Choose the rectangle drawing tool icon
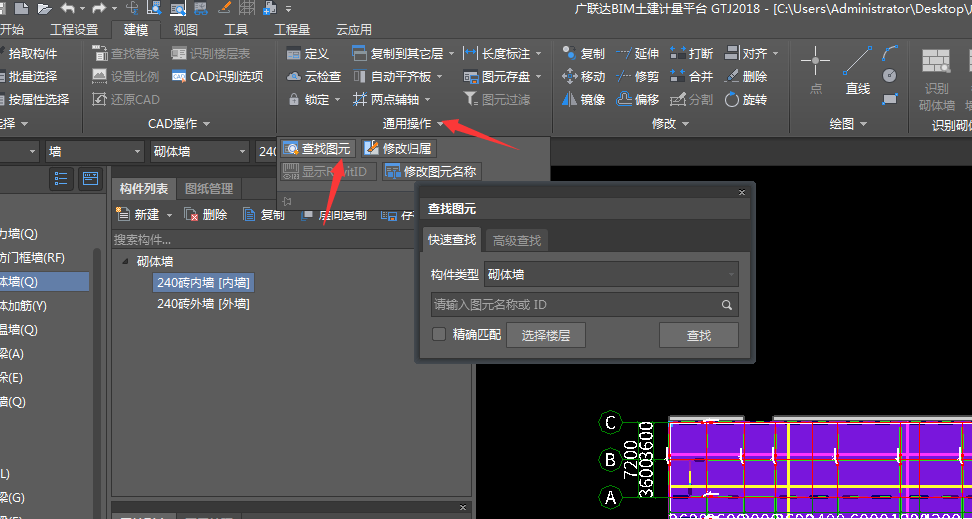 click(890, 99)
